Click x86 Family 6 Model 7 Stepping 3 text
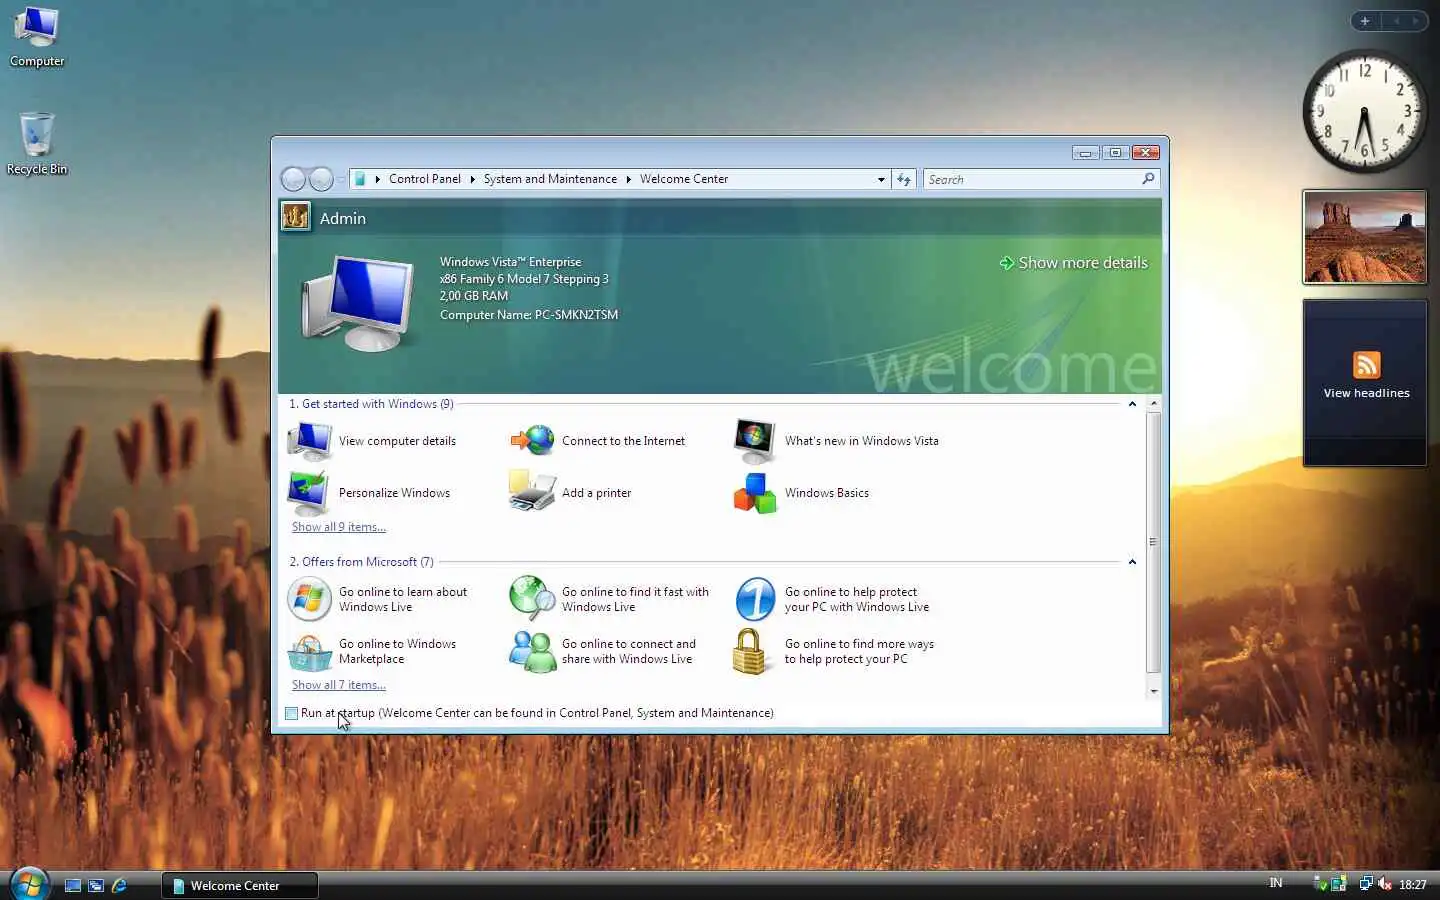The image size is (1440, 900). 524,279
